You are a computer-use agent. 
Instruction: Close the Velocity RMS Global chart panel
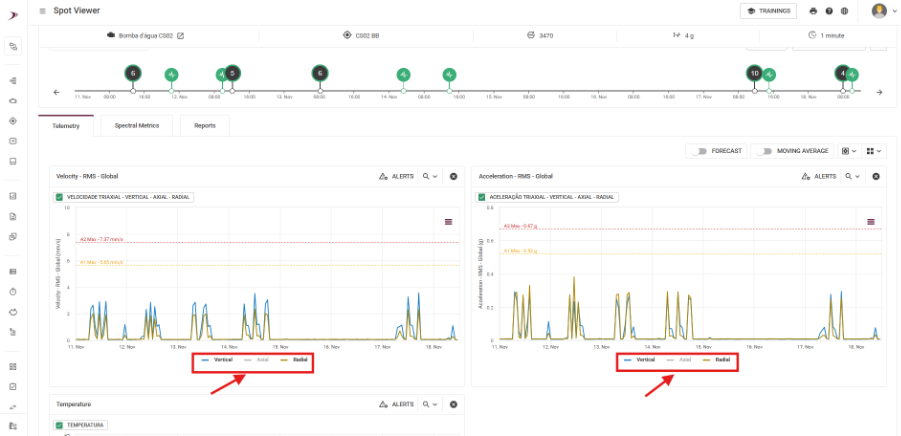coord(453,176)
